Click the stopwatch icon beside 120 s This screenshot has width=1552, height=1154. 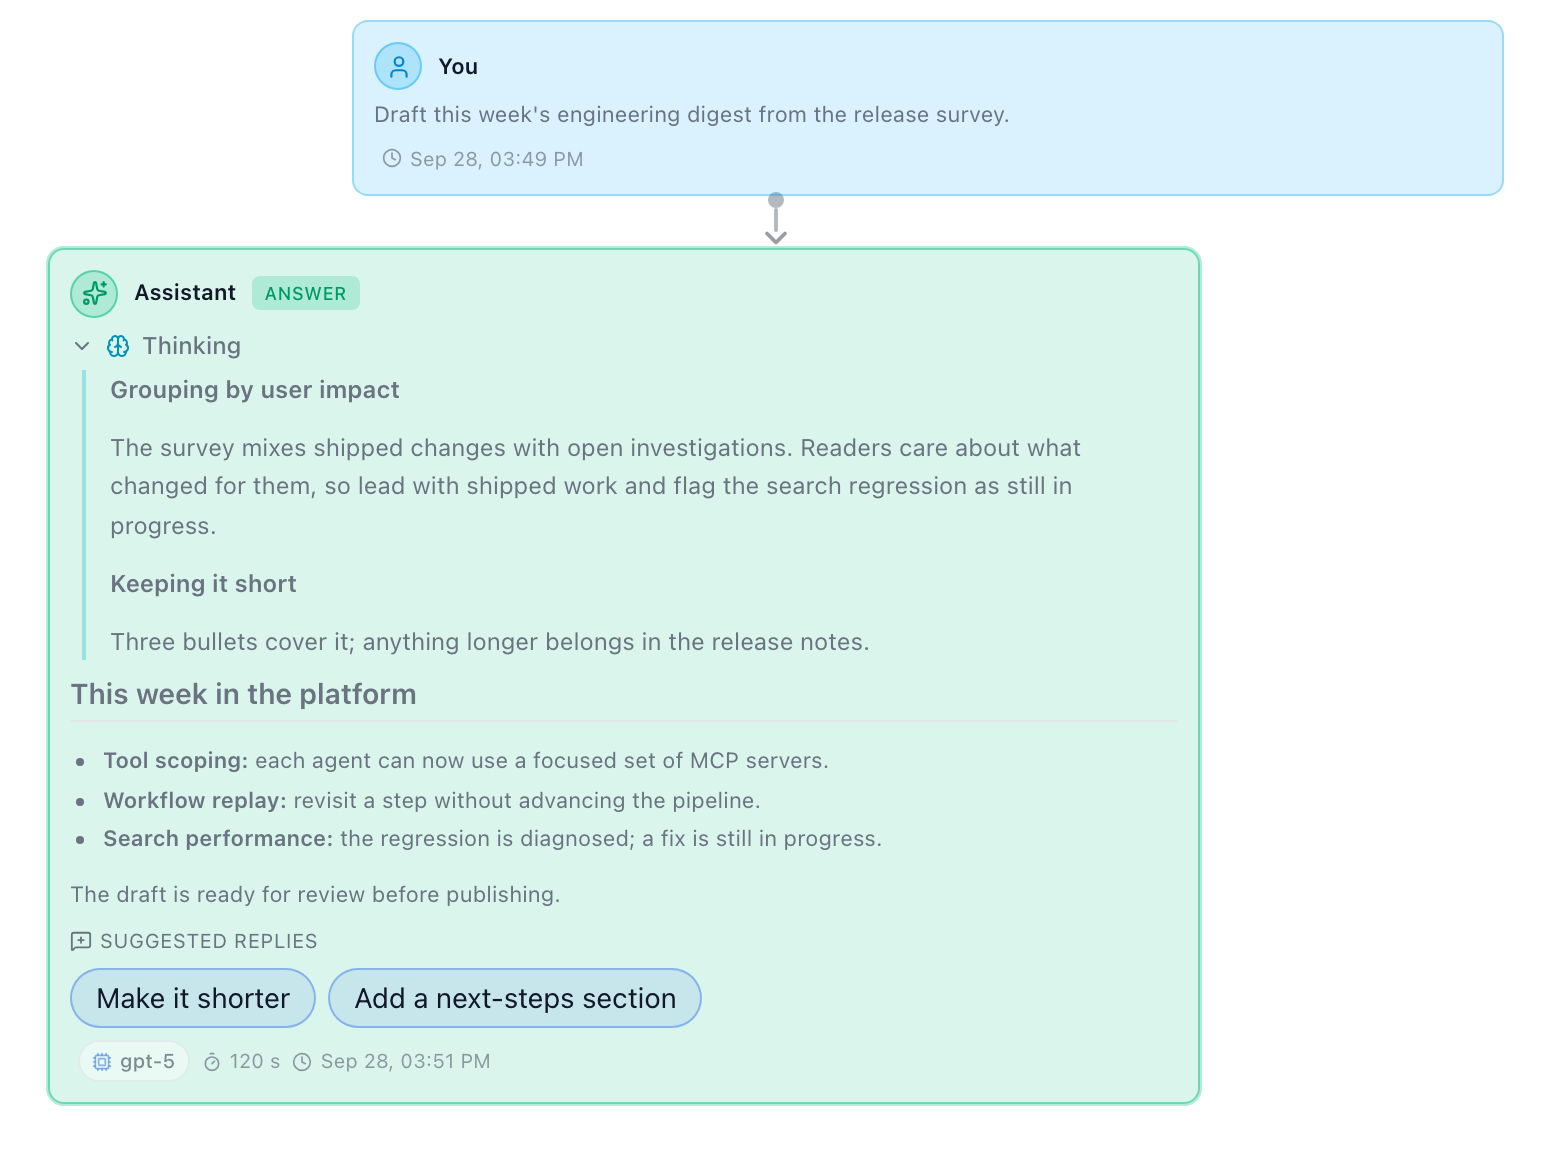[x=212, y=1062]
